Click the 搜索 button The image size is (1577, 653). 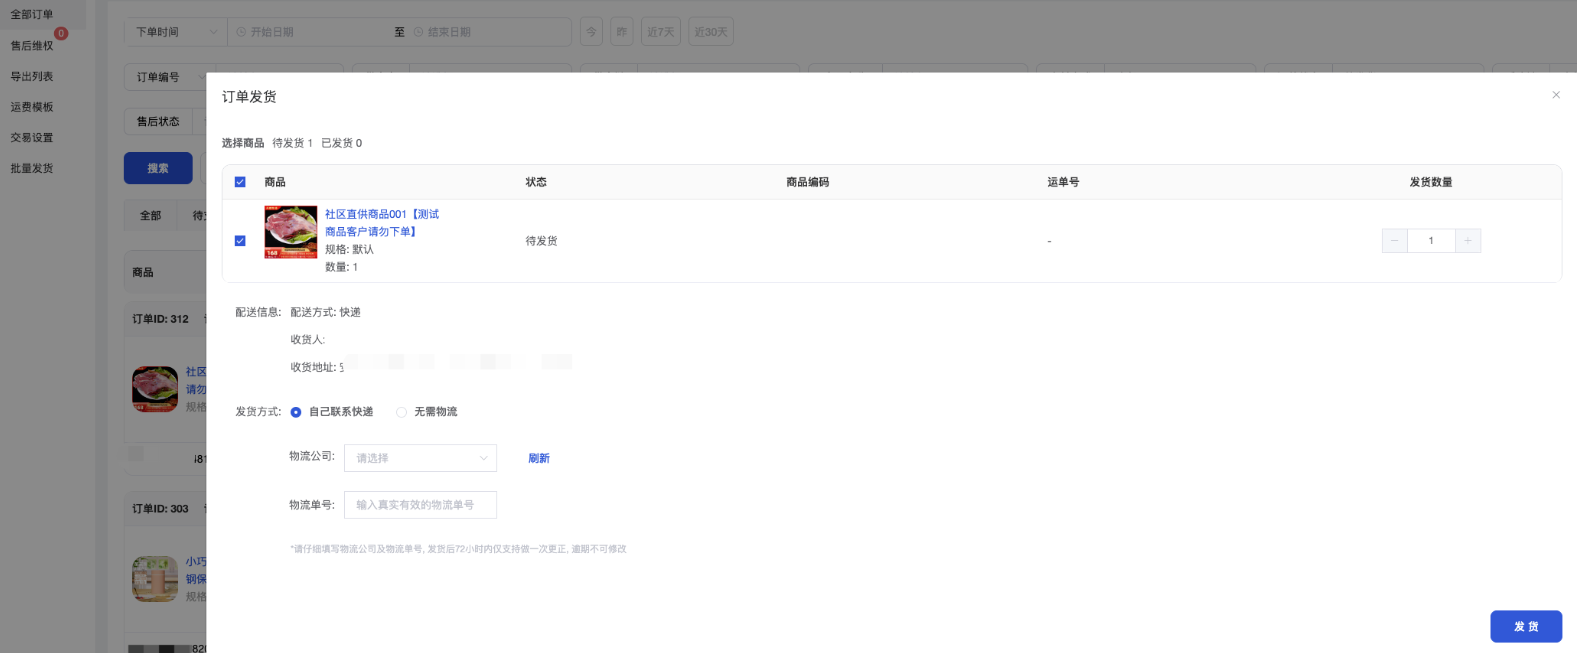(158, 168)
